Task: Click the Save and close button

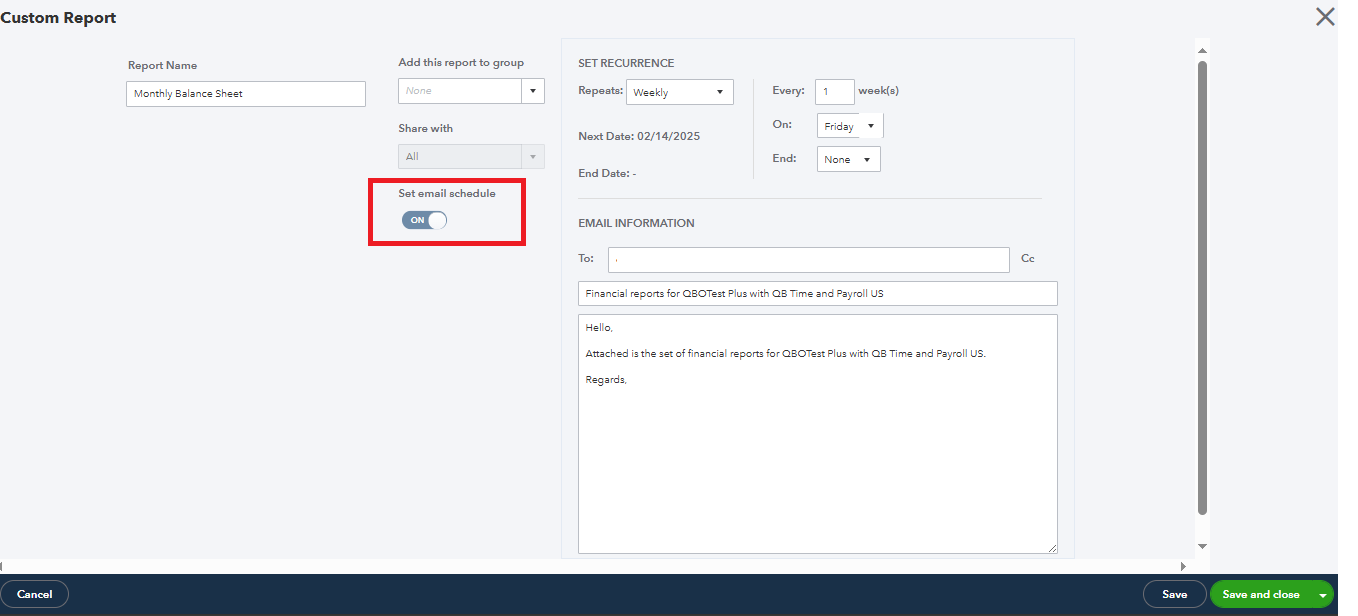Action: [1261, 594]
